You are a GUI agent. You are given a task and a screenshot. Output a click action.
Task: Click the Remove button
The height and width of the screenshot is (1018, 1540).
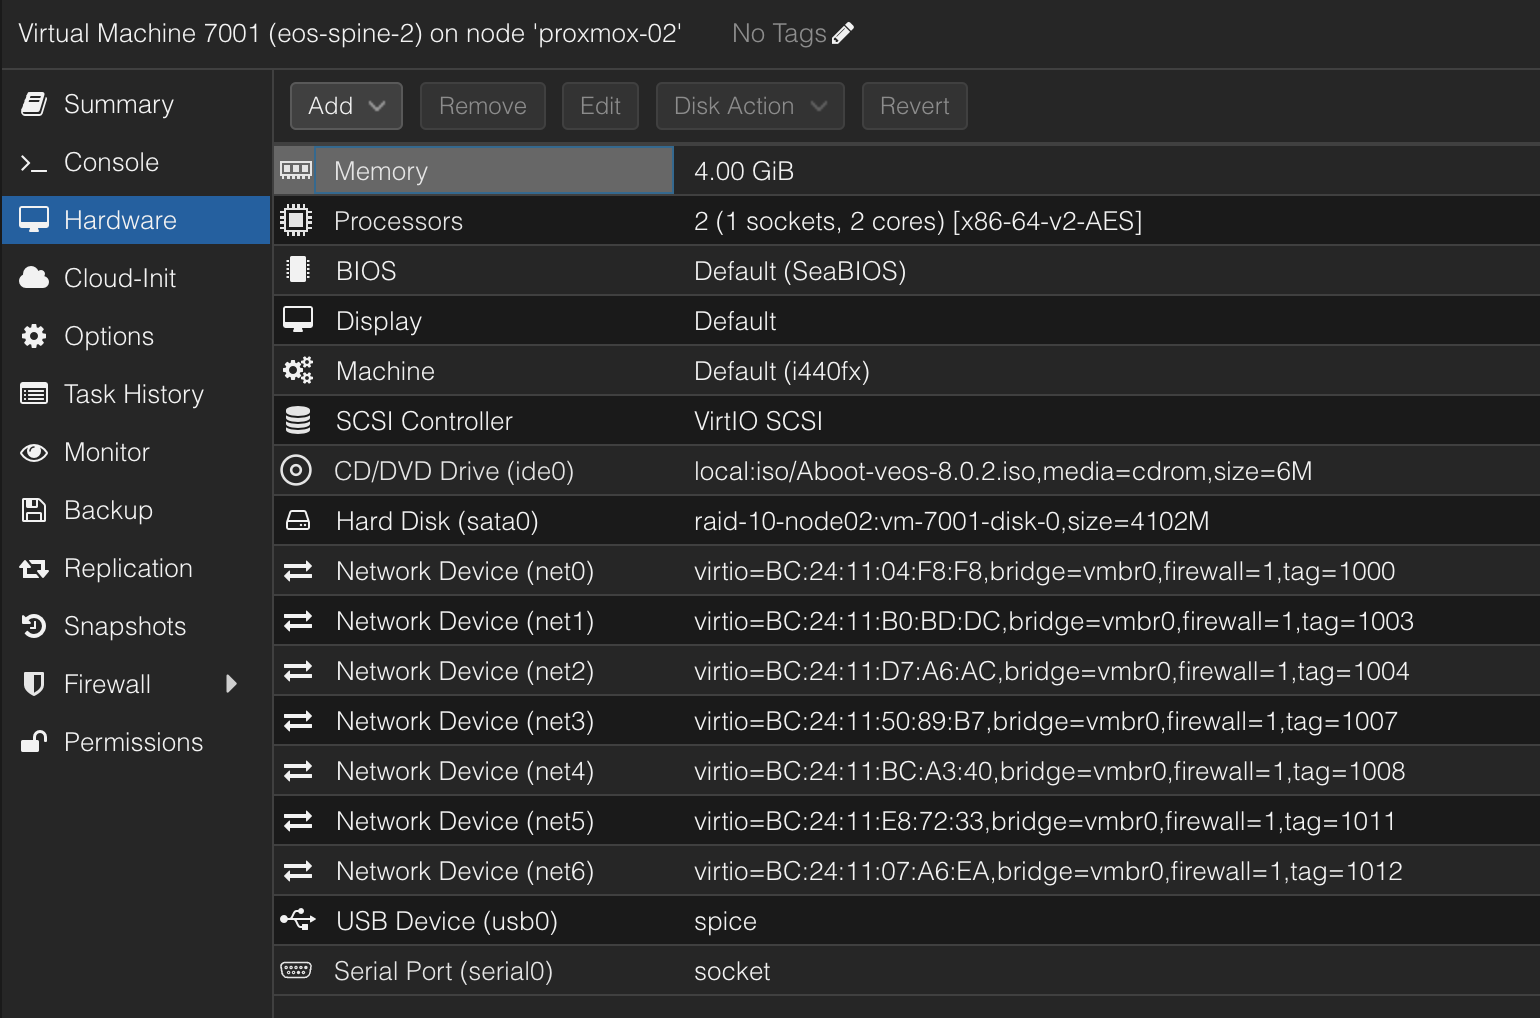[483, 106]
